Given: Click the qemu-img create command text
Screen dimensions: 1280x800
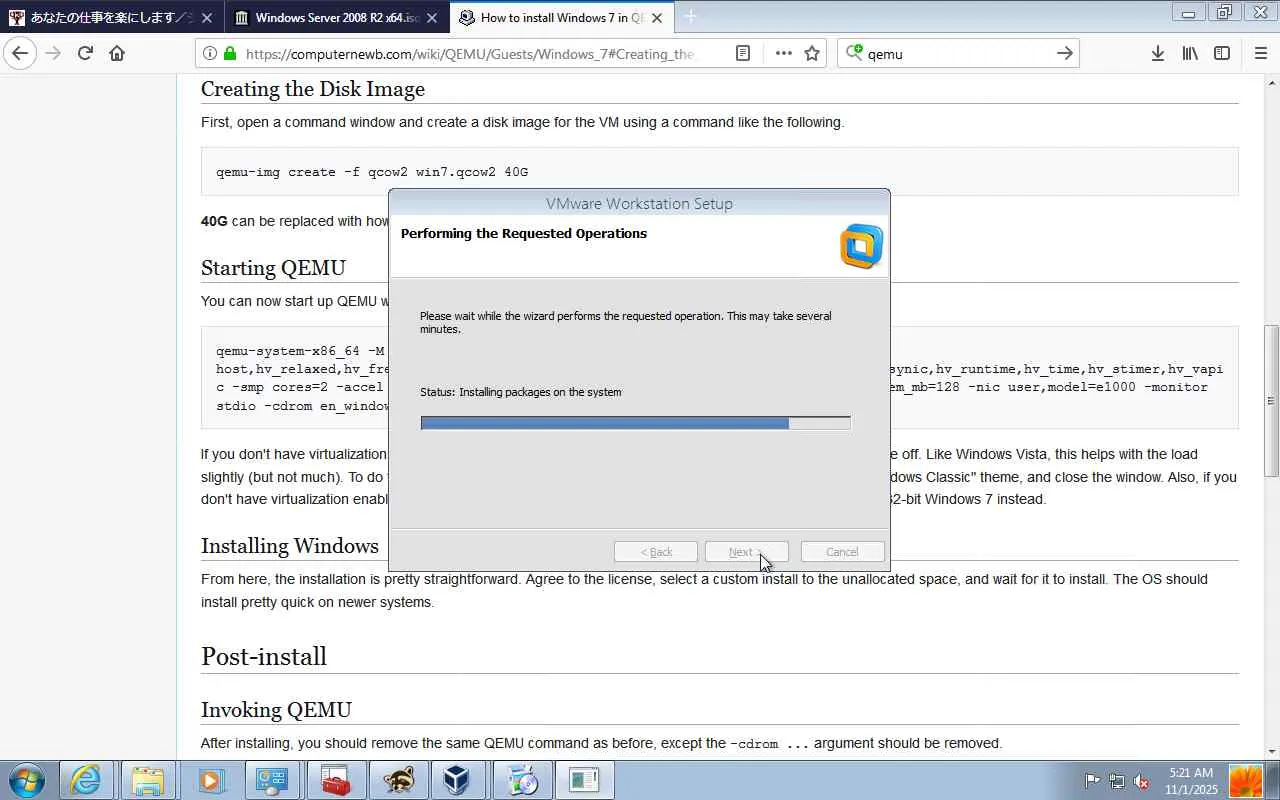Looking at the screenshot, I should (372, 172).
